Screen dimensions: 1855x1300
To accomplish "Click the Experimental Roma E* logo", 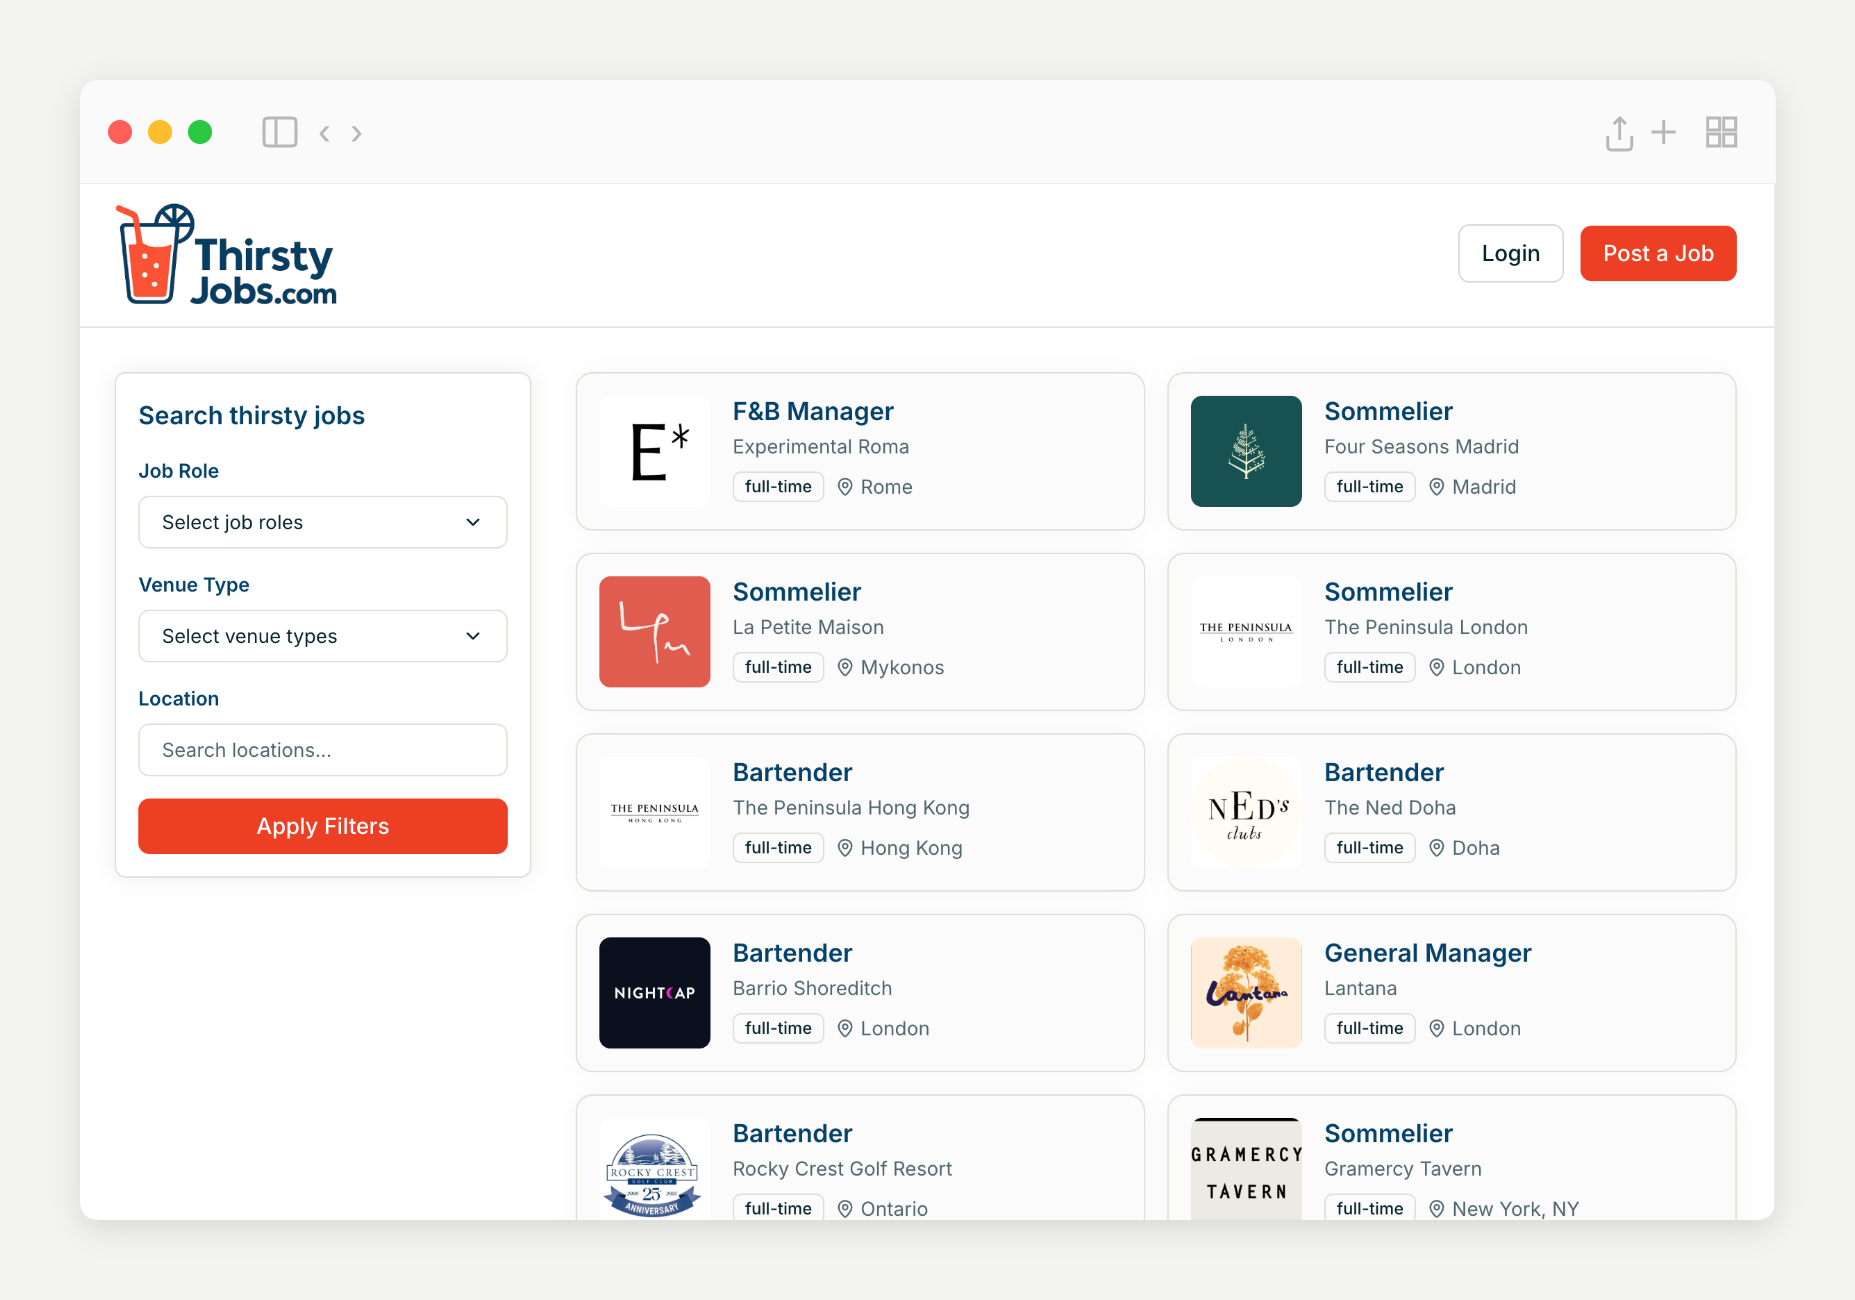I will [655, 451].
